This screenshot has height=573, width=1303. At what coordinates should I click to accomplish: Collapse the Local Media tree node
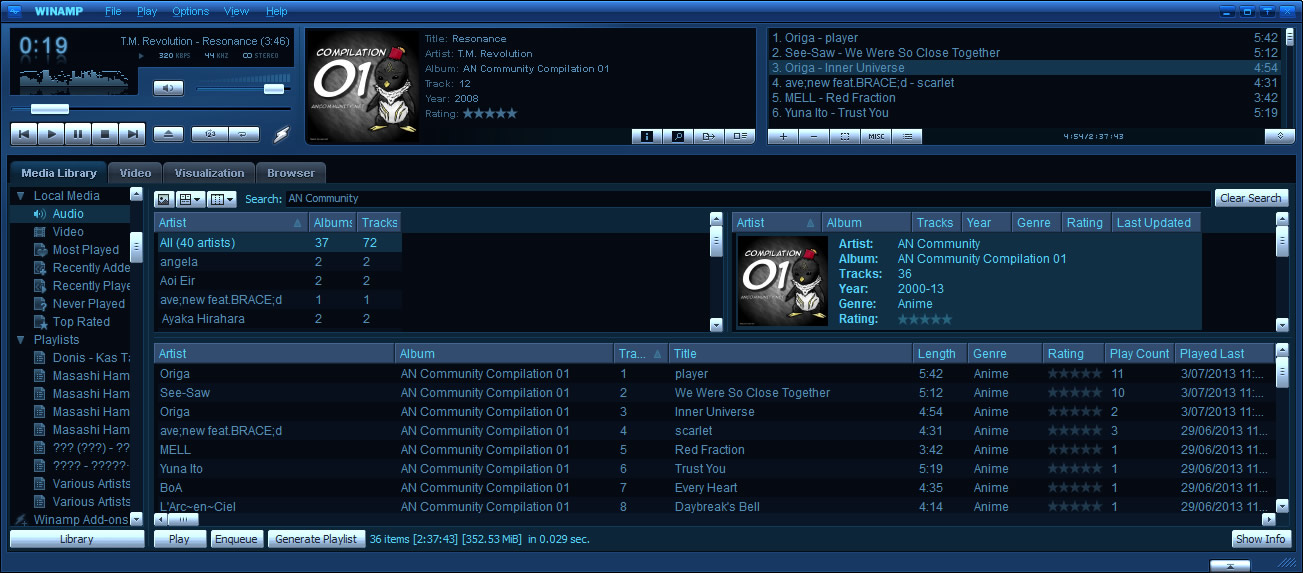(x=21, y=196)
